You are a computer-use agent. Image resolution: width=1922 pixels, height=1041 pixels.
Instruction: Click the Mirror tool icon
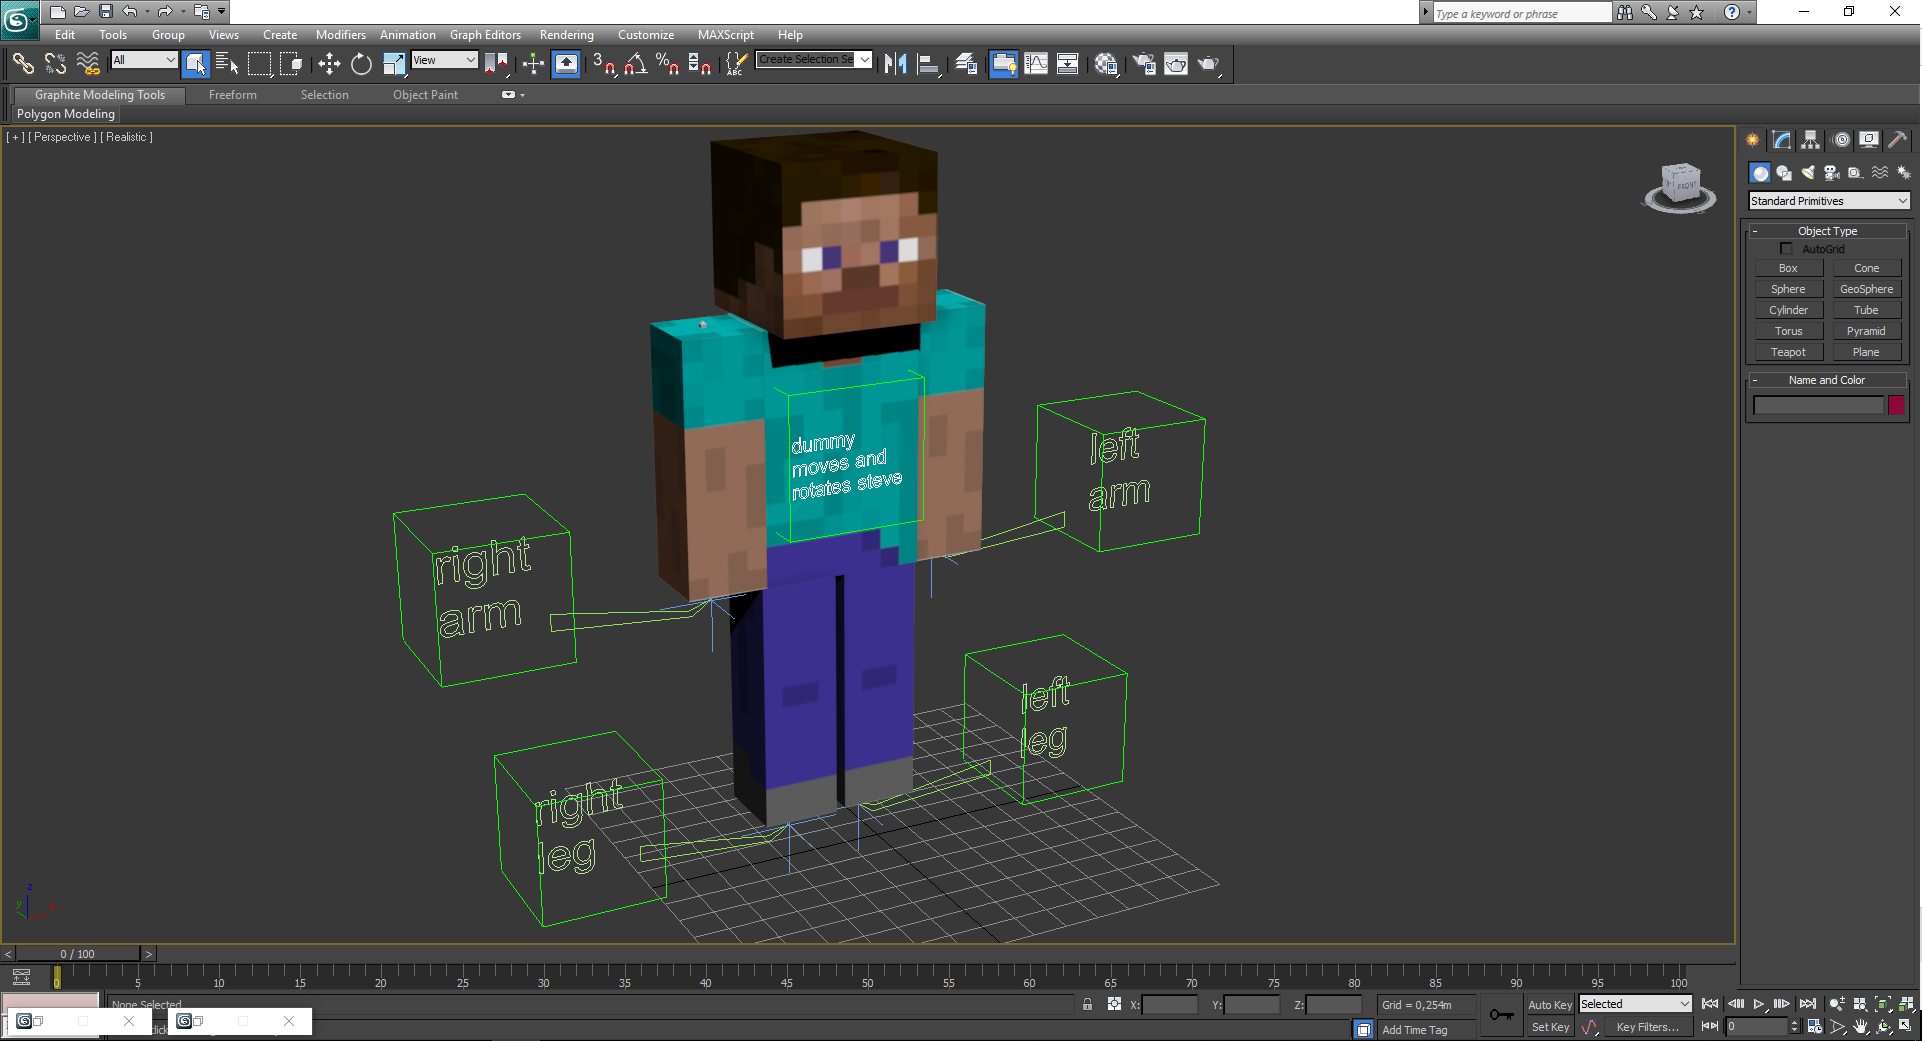click(895, 64)
